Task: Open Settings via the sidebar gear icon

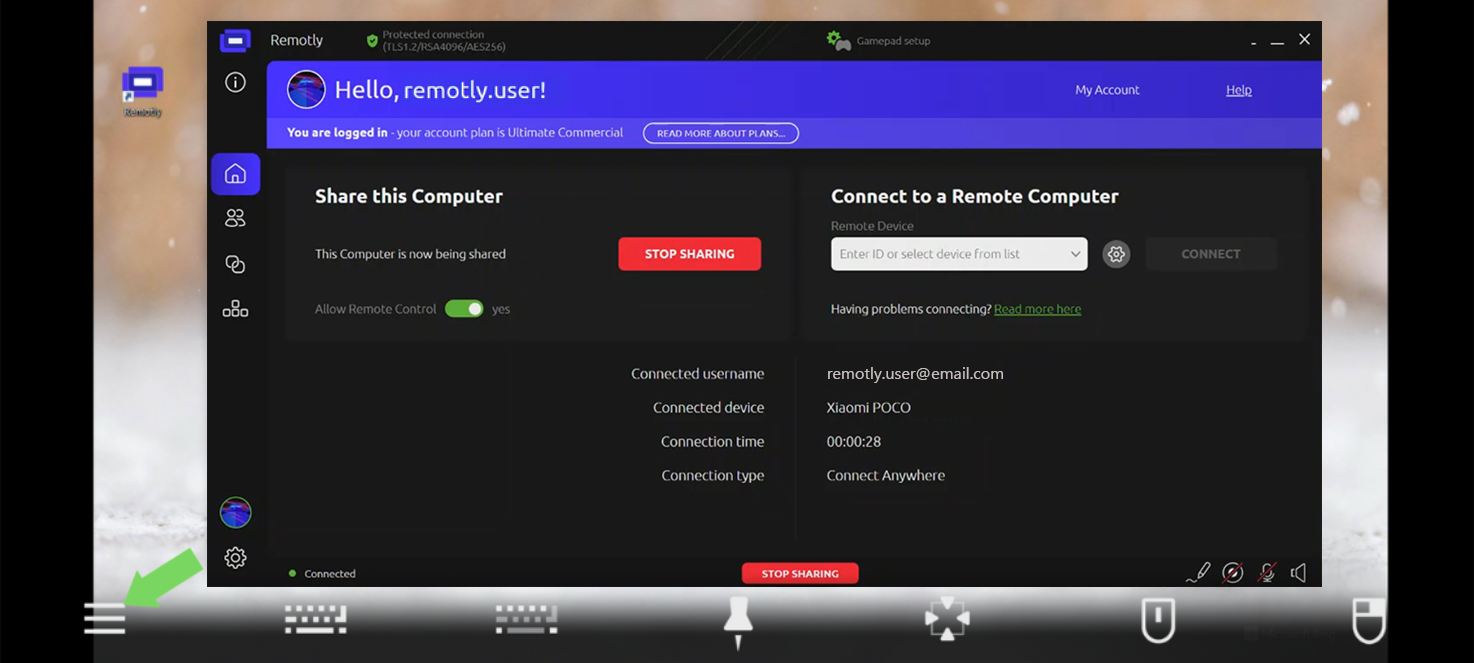Action: 235,557
